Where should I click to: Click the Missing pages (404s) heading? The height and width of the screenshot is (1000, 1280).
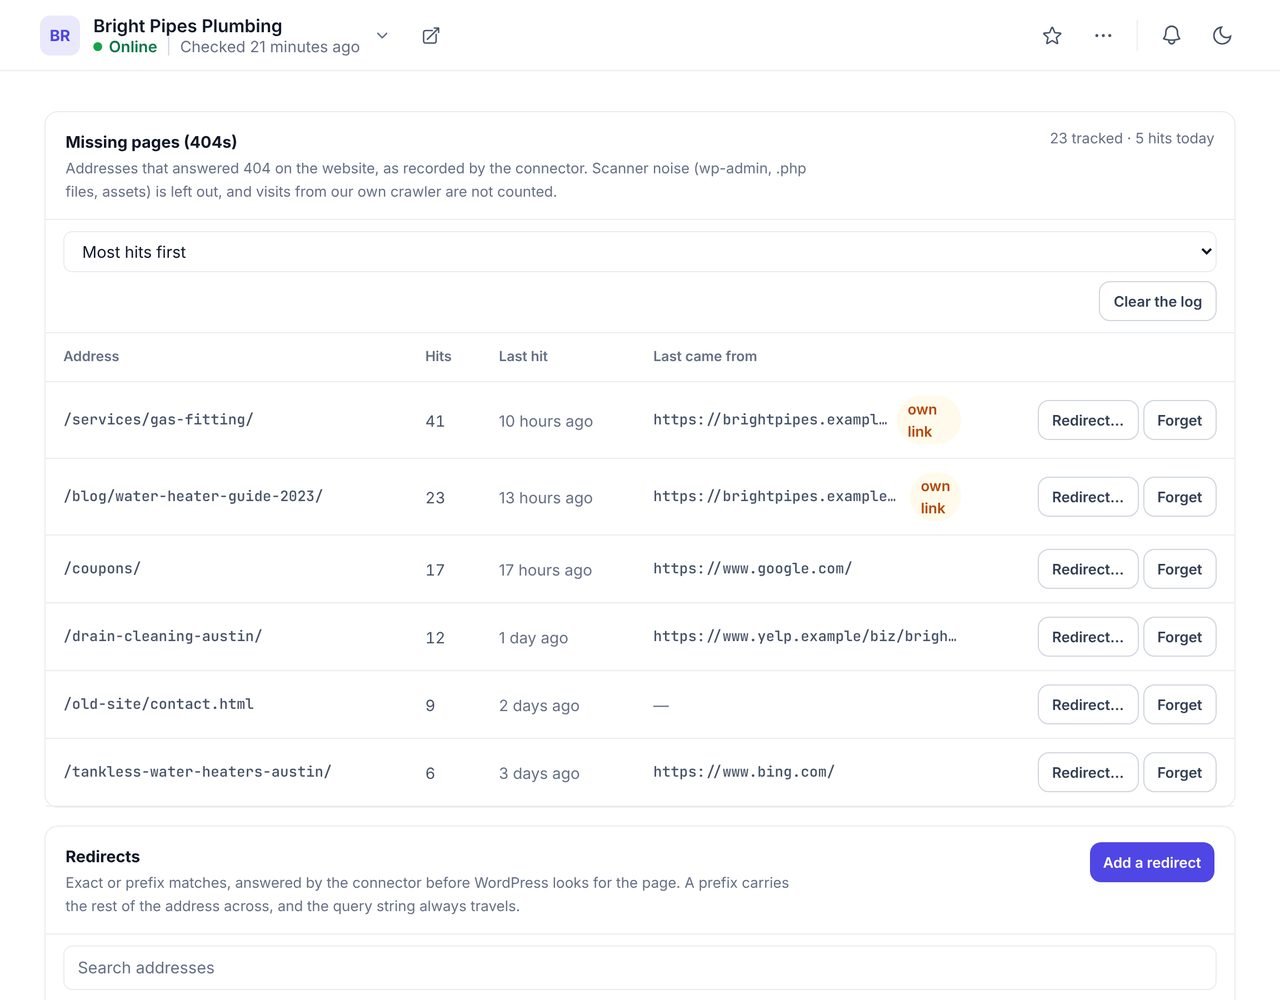coord(151,142)
